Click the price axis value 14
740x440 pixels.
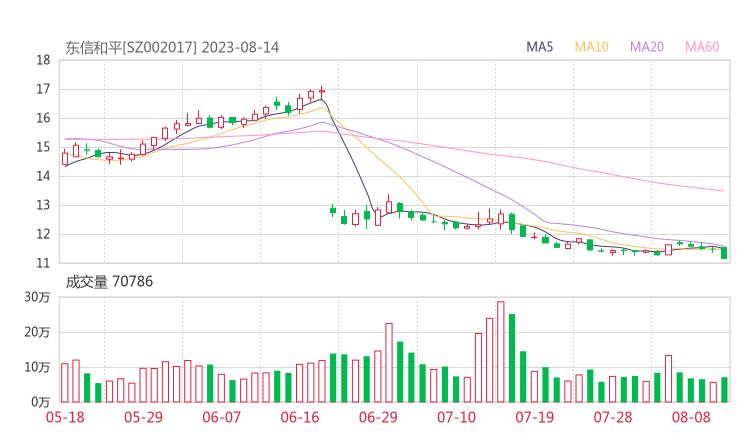pos(43,176)
